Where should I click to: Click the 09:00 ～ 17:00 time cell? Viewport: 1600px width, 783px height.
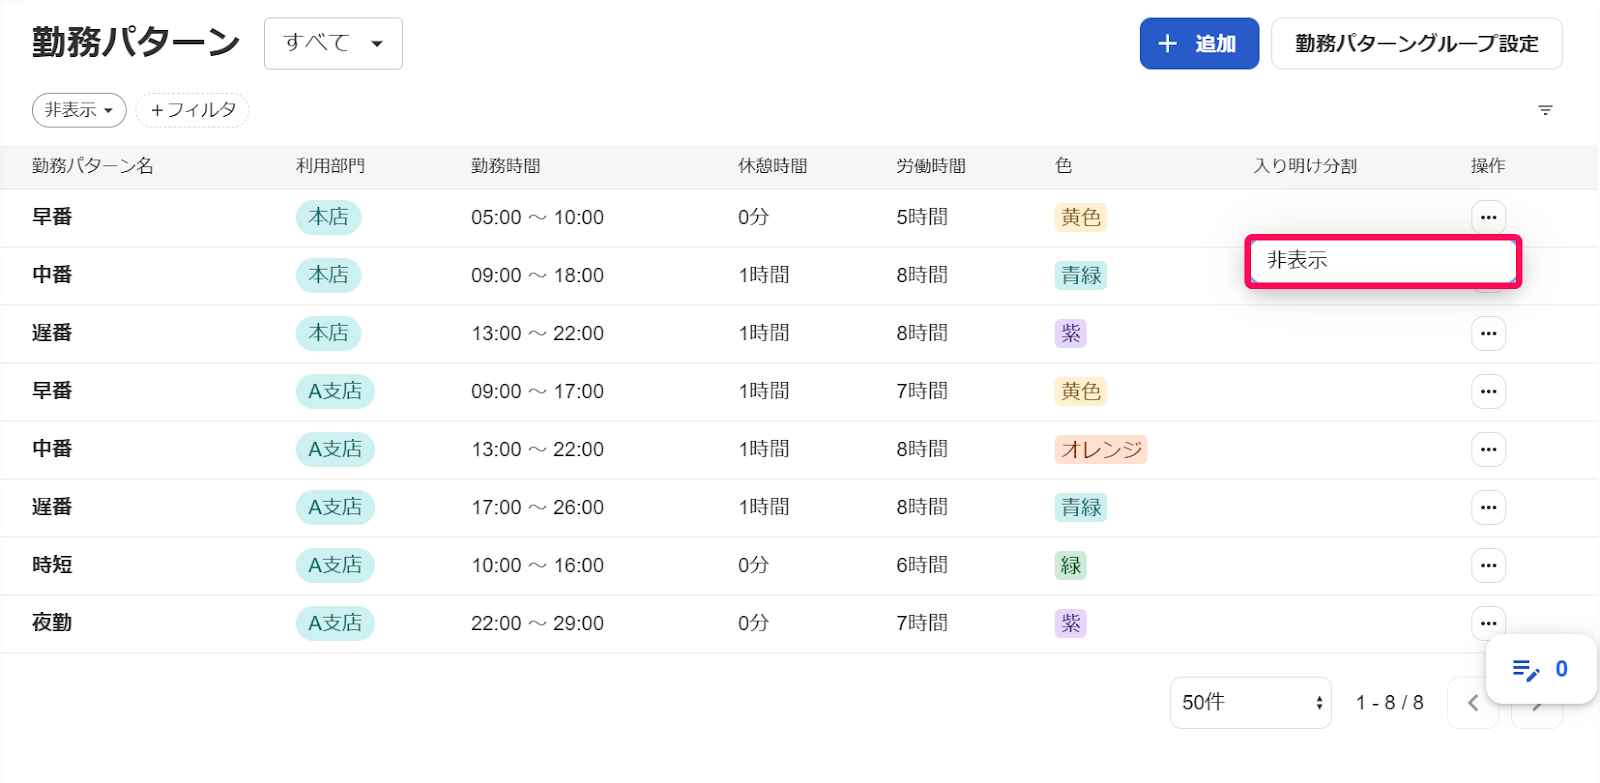[537, 391]
